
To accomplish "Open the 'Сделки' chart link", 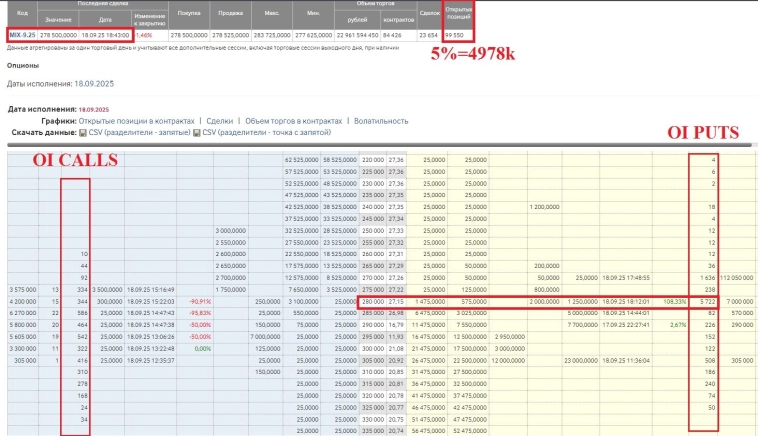I will [219, 121].
